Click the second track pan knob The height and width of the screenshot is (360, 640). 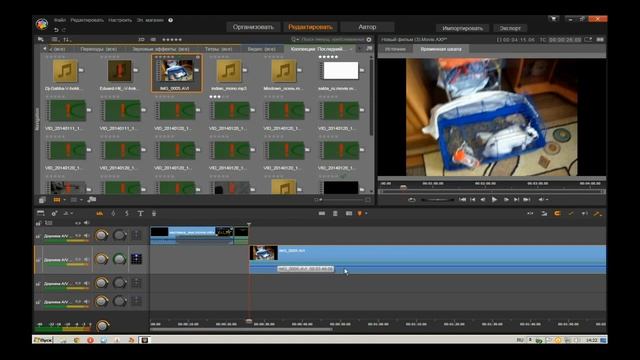coord(120,259)
